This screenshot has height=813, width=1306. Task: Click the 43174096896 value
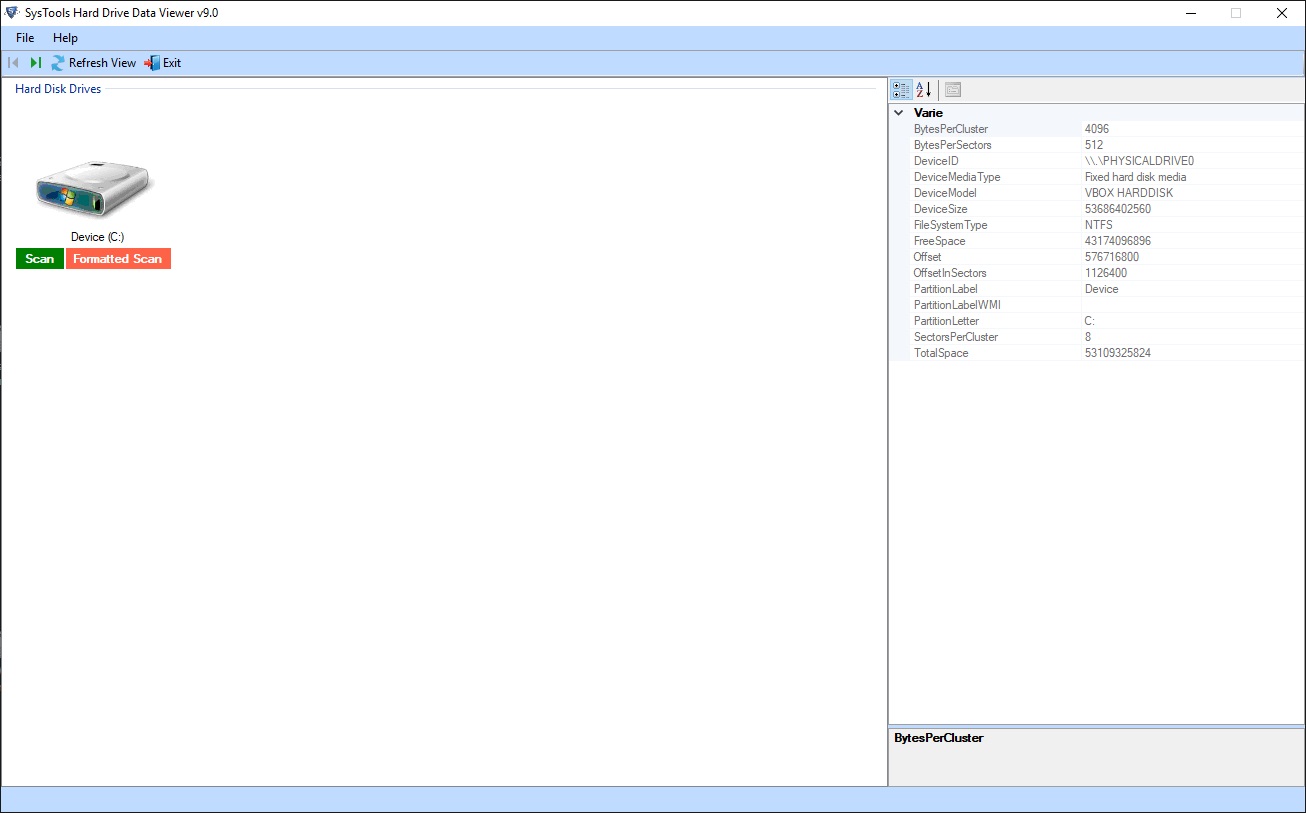tap(1118, 241)
